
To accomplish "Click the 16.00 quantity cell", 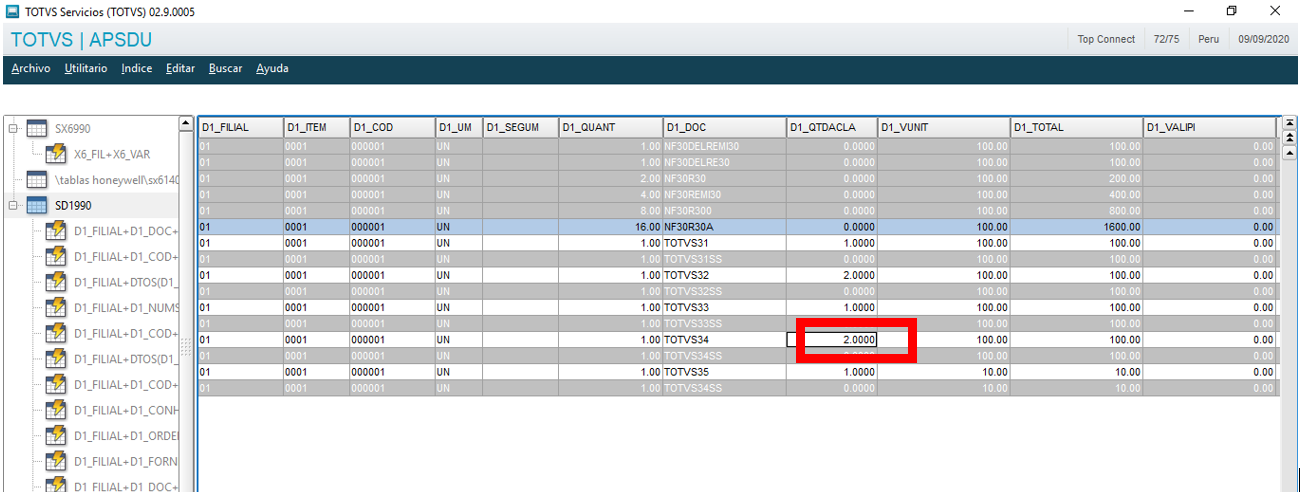I will [610, 227].
